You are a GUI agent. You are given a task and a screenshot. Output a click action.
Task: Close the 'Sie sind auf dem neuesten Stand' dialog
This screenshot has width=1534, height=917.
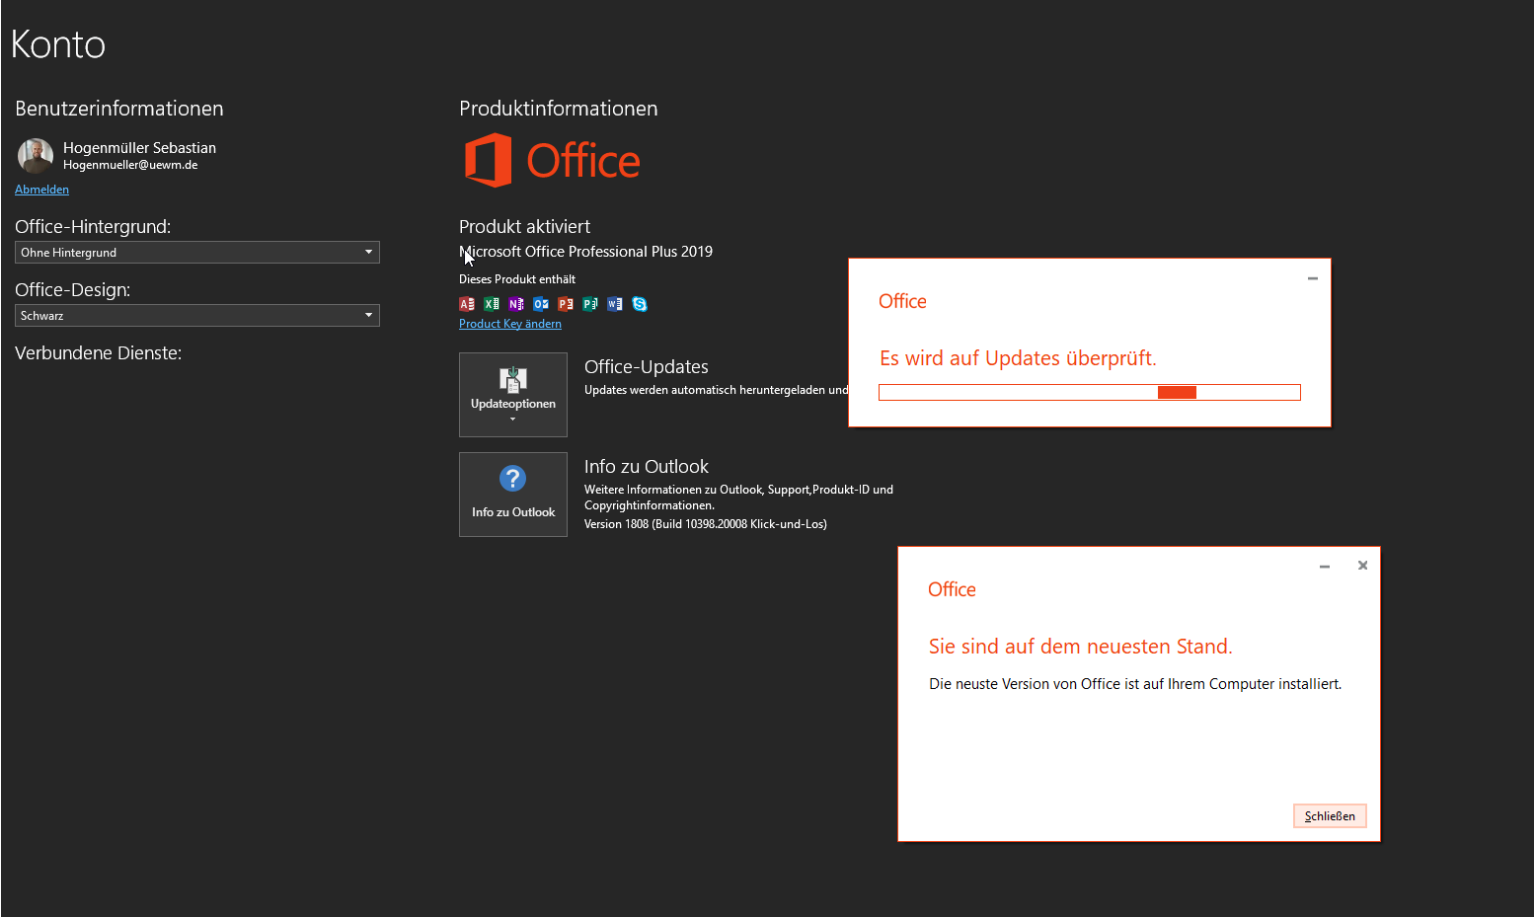point(1362,565)
